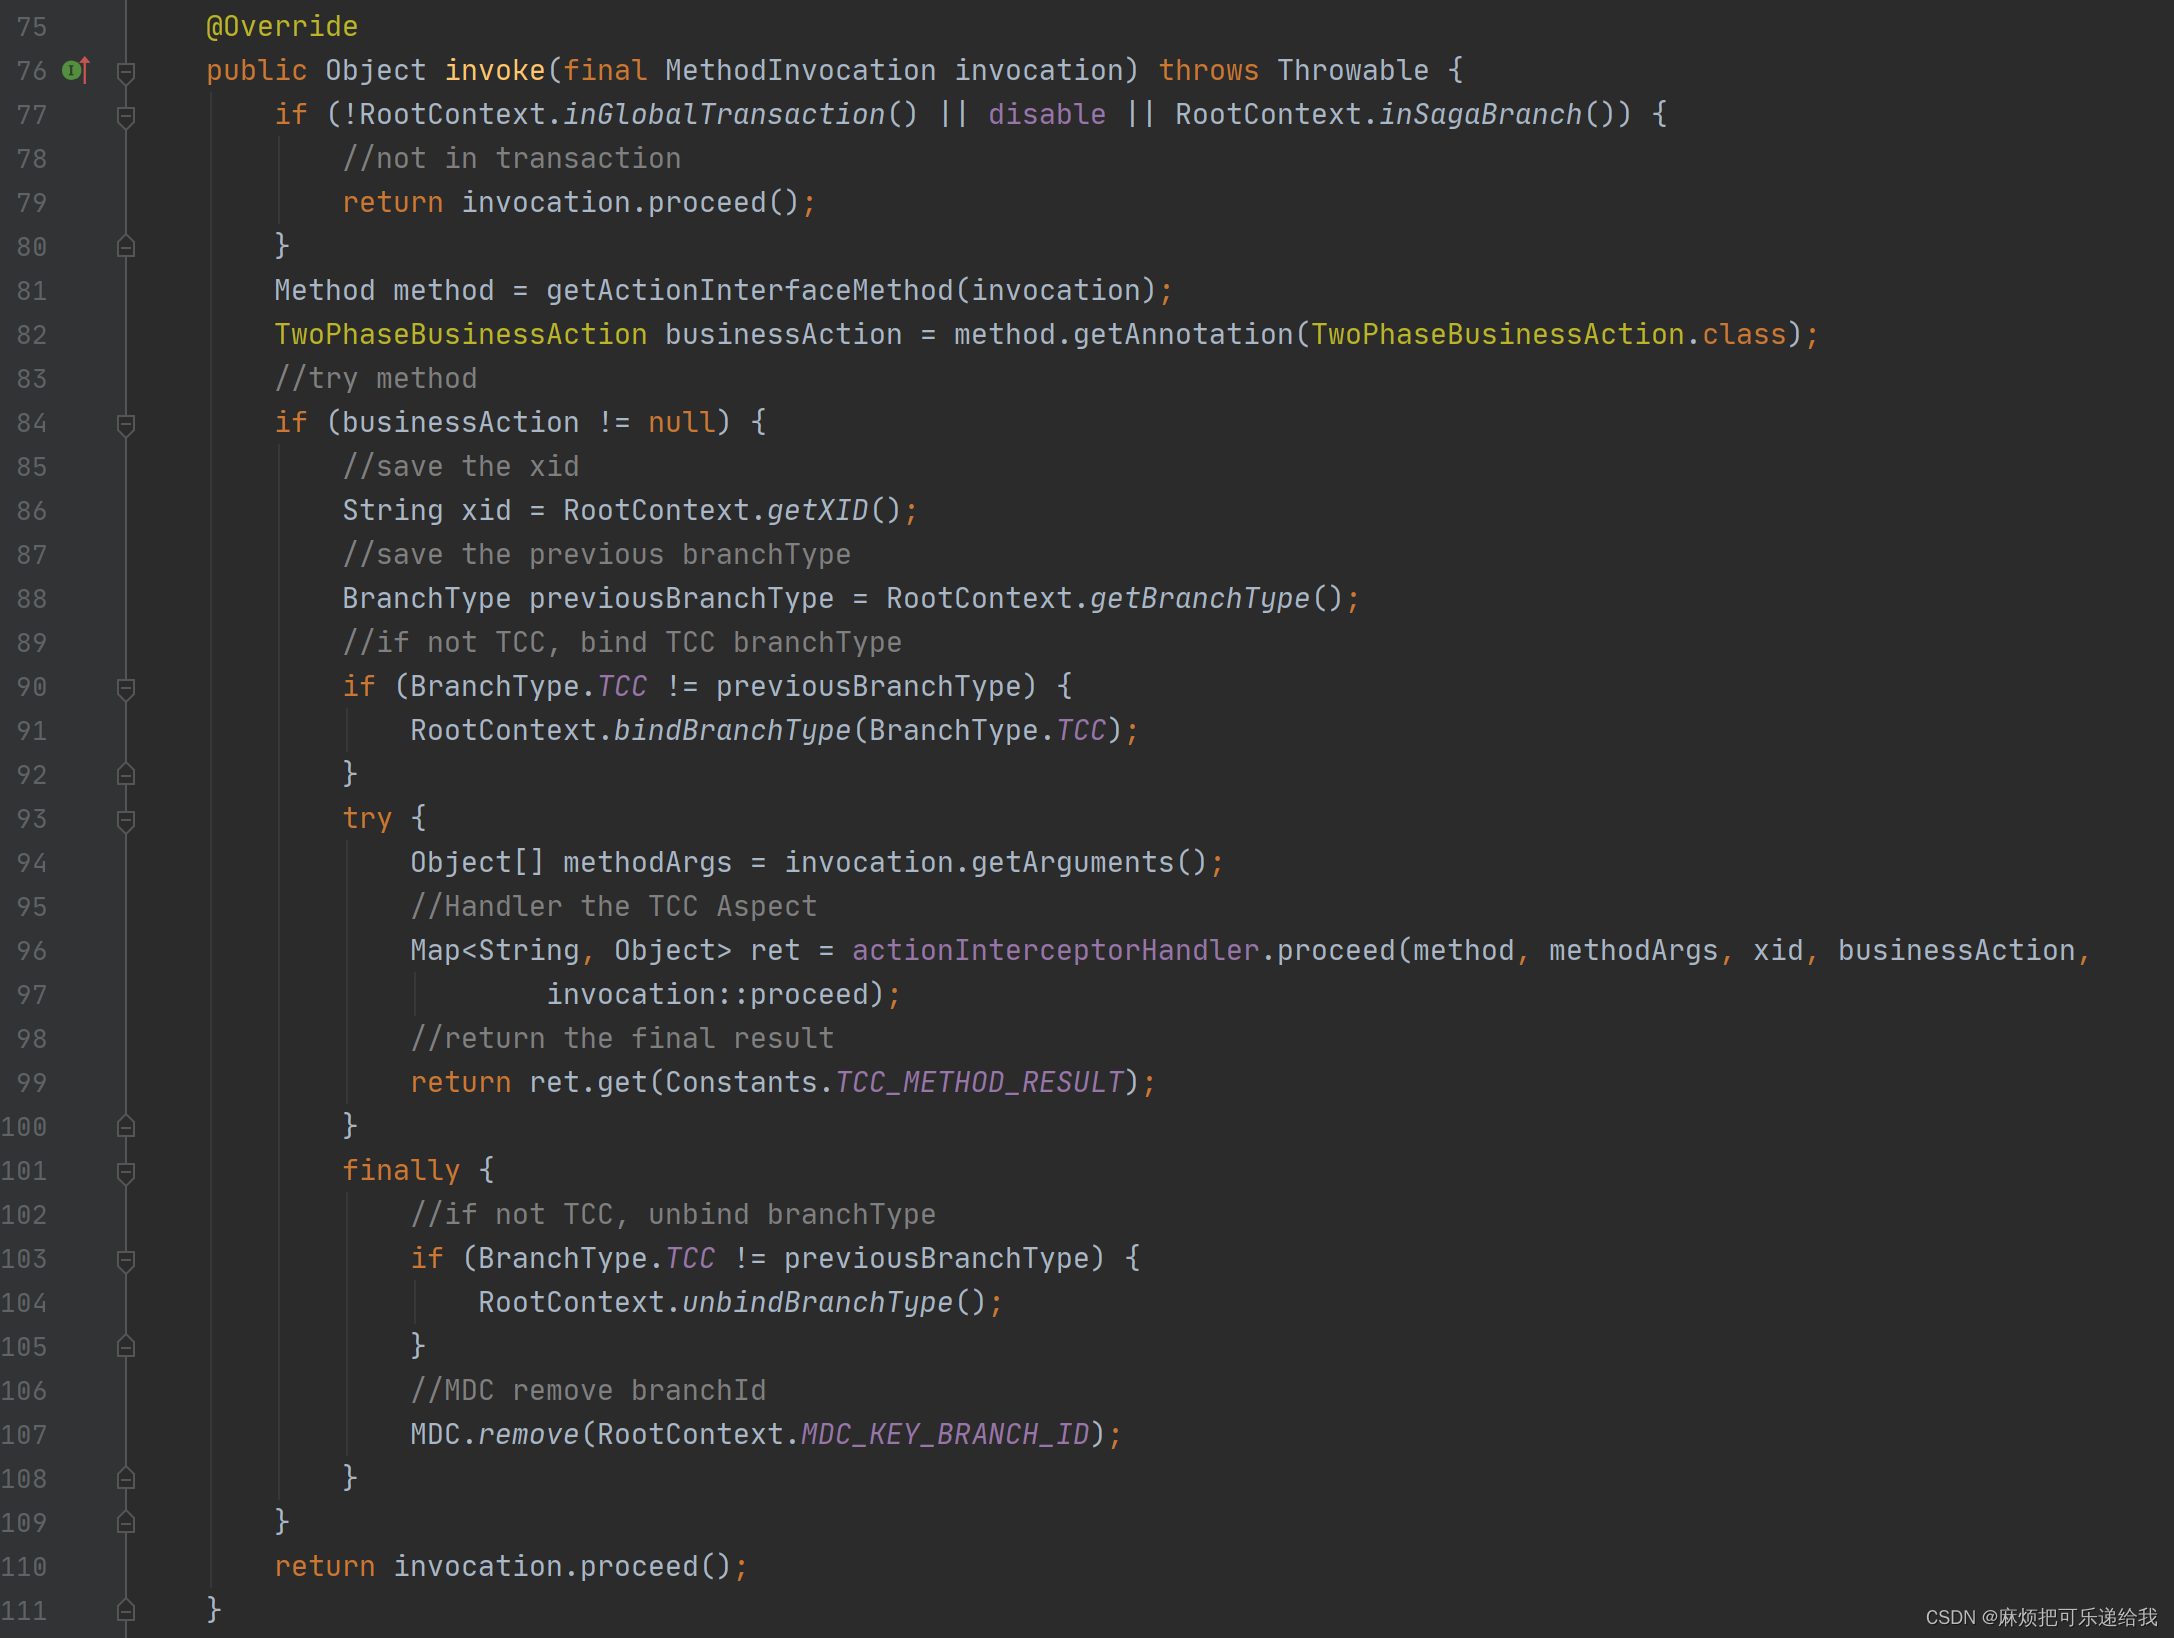
Task: Click the inSagaBranch method call
Action: [x=1480, y=115]
